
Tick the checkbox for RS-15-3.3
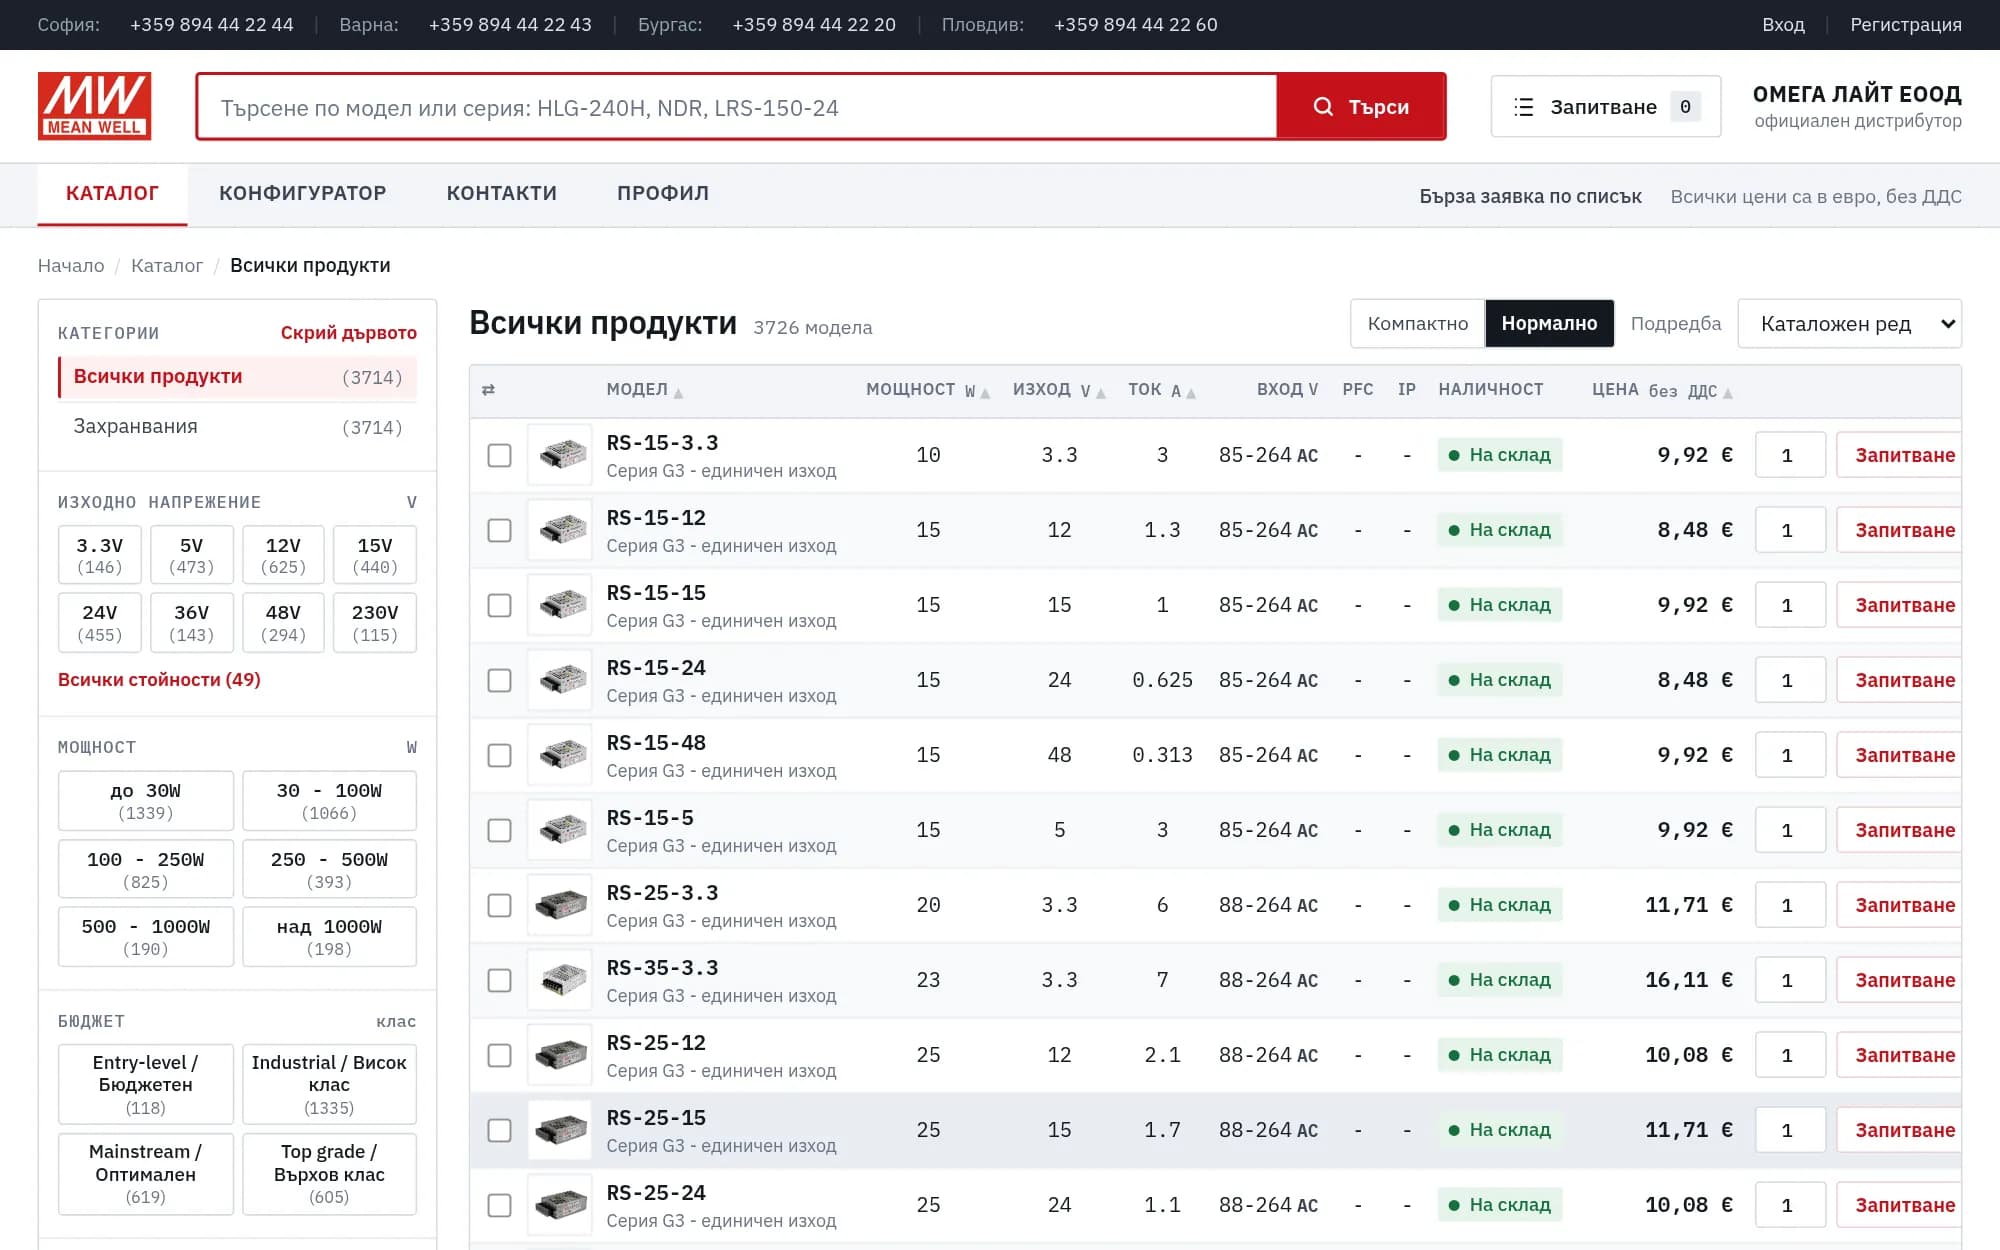coord(499,455)
